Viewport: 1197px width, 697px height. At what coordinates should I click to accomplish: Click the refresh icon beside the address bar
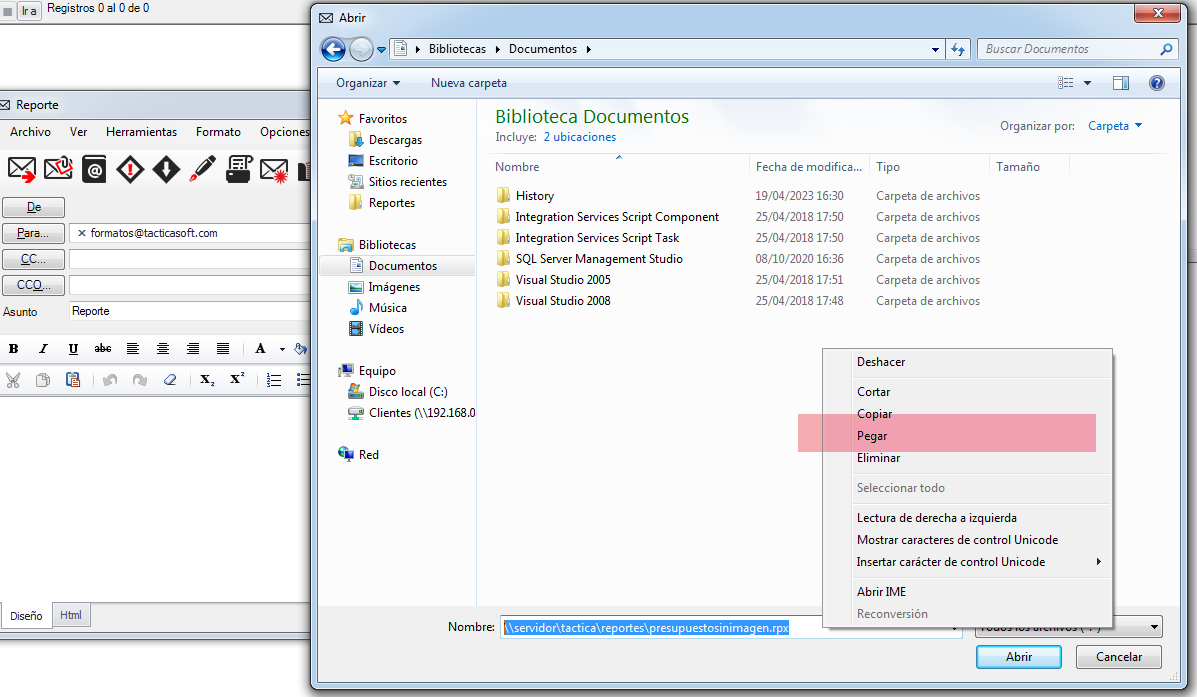(958, 50)
